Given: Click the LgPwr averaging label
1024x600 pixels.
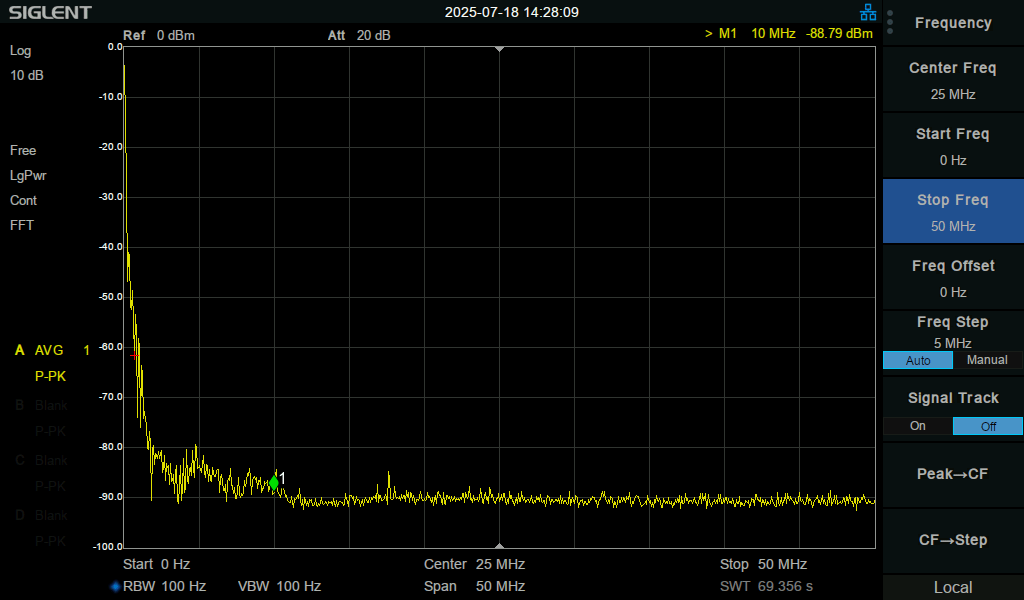Looking at the screenshot, I should [28, 176].
